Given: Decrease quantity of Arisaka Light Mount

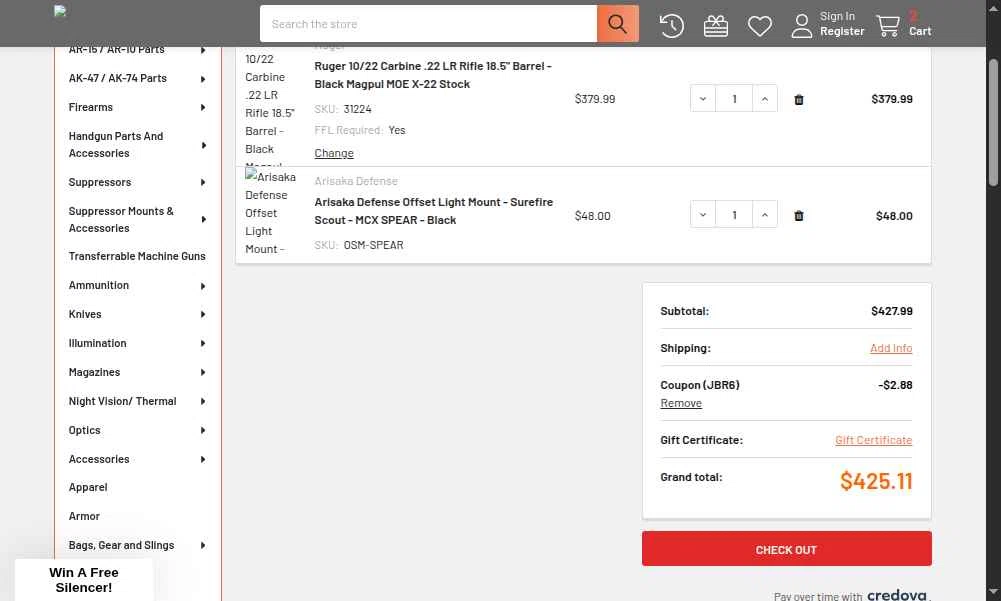Looking at the screenshot, I should [x=703, y=215].
